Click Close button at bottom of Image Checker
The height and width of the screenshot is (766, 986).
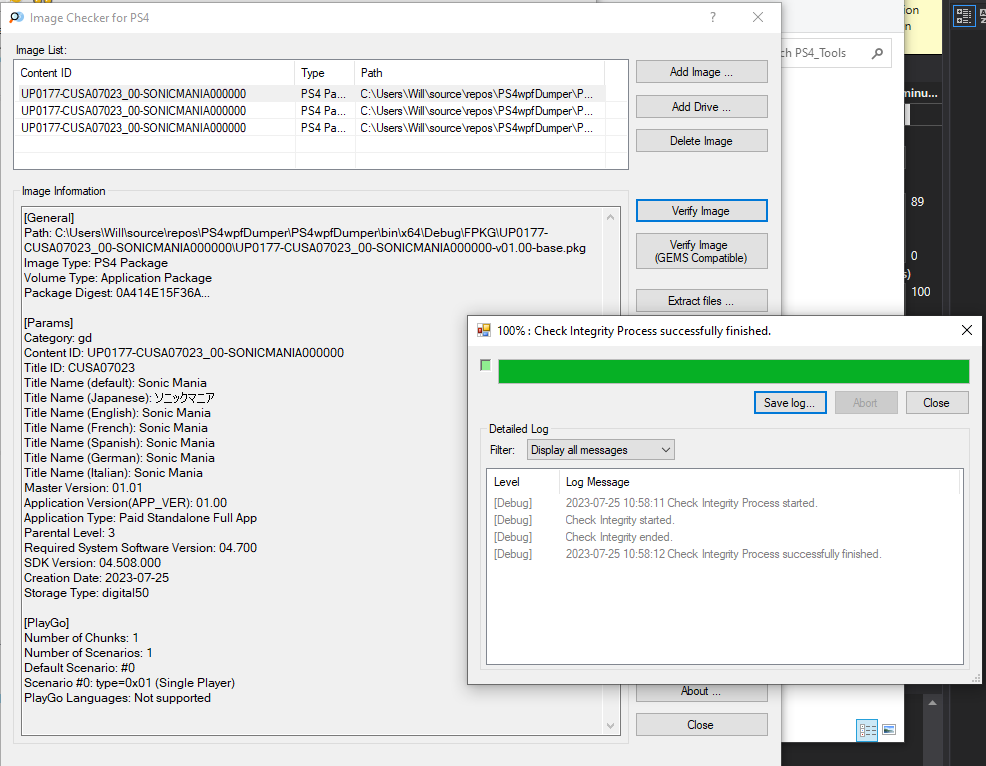pos(701,724)
